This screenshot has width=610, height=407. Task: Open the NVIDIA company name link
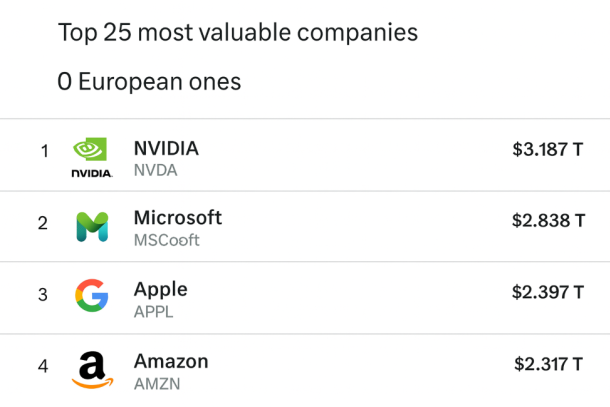tap(166, 148)
